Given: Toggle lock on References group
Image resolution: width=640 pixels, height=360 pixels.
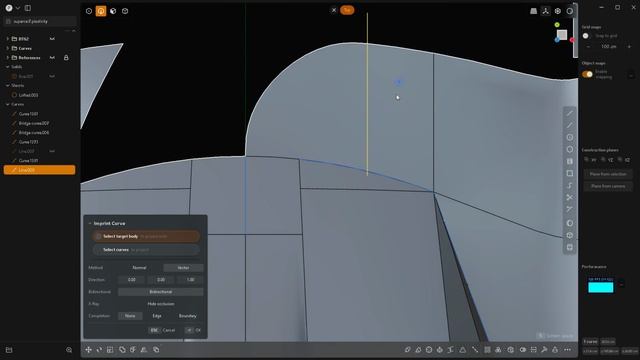Looking at the screenshot, I should pos(66,58).
